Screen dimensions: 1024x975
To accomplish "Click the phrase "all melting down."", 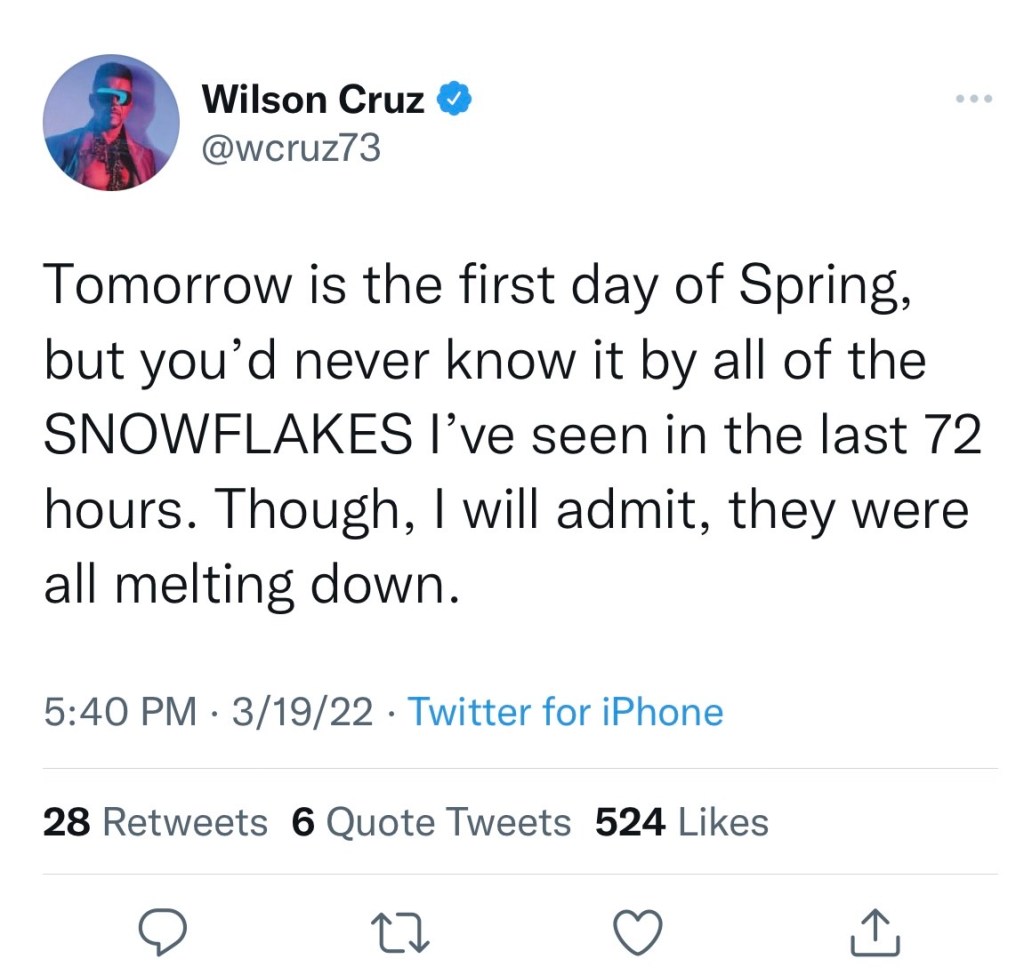I will pyautogui.click(x=251, y=586).
